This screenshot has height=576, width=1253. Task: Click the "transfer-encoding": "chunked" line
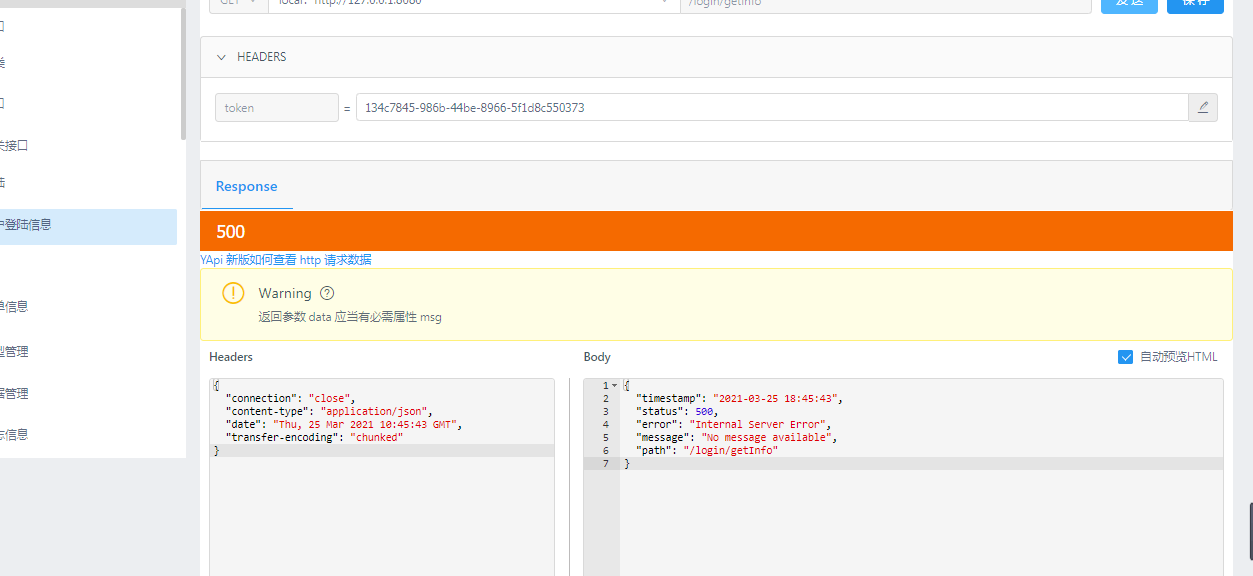tap(314, 437)
